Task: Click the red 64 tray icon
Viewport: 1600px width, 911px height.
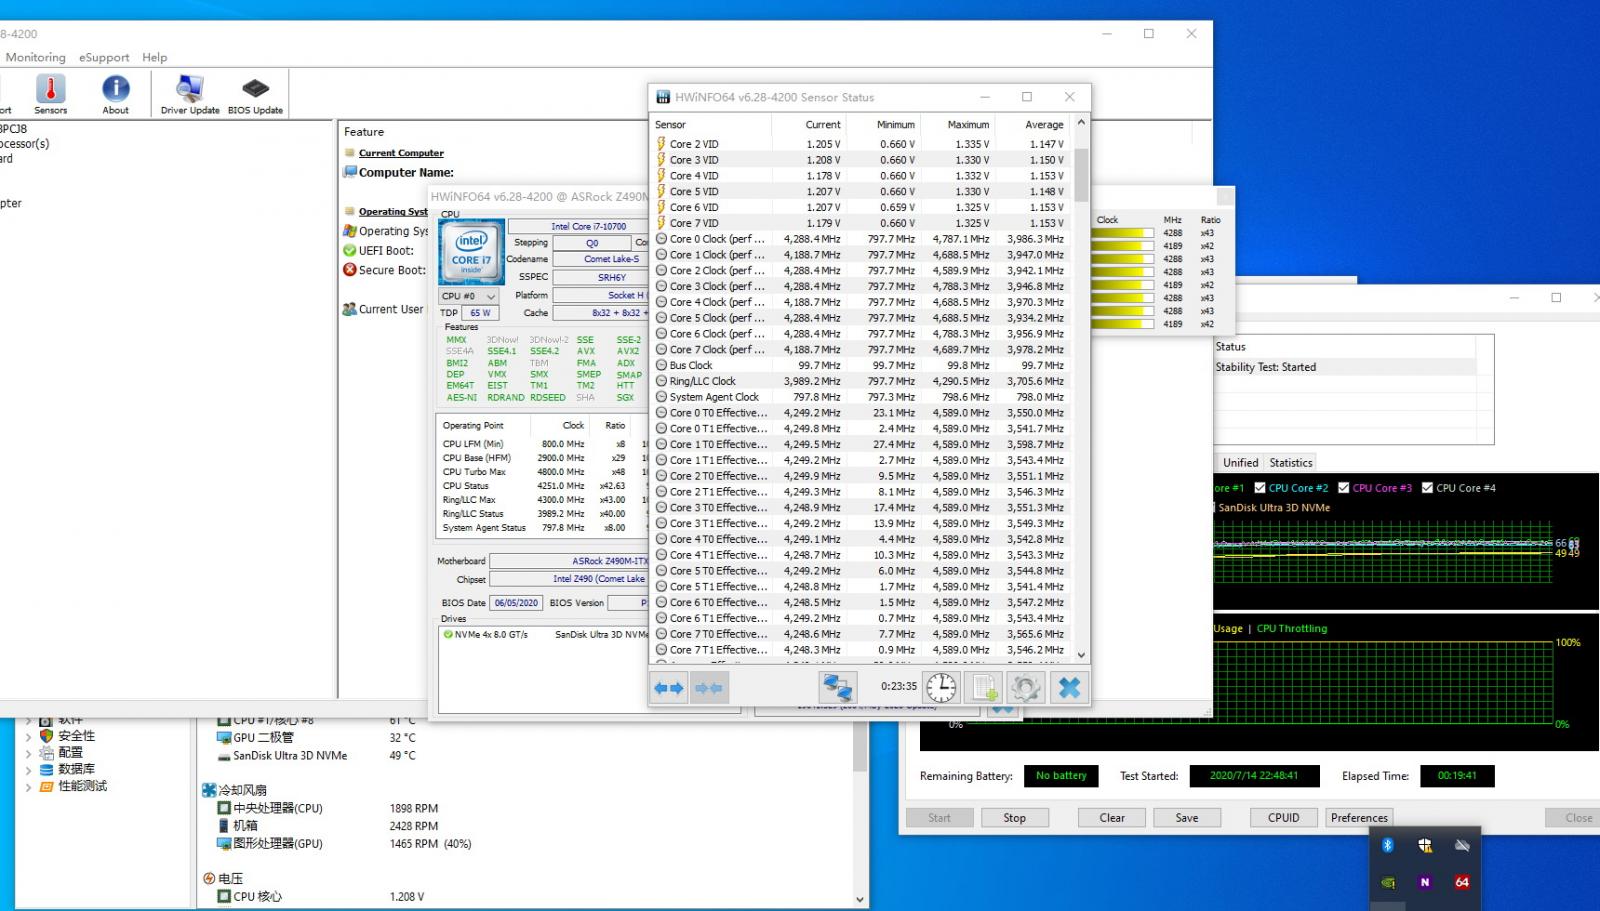Action: pos(1462,882)
